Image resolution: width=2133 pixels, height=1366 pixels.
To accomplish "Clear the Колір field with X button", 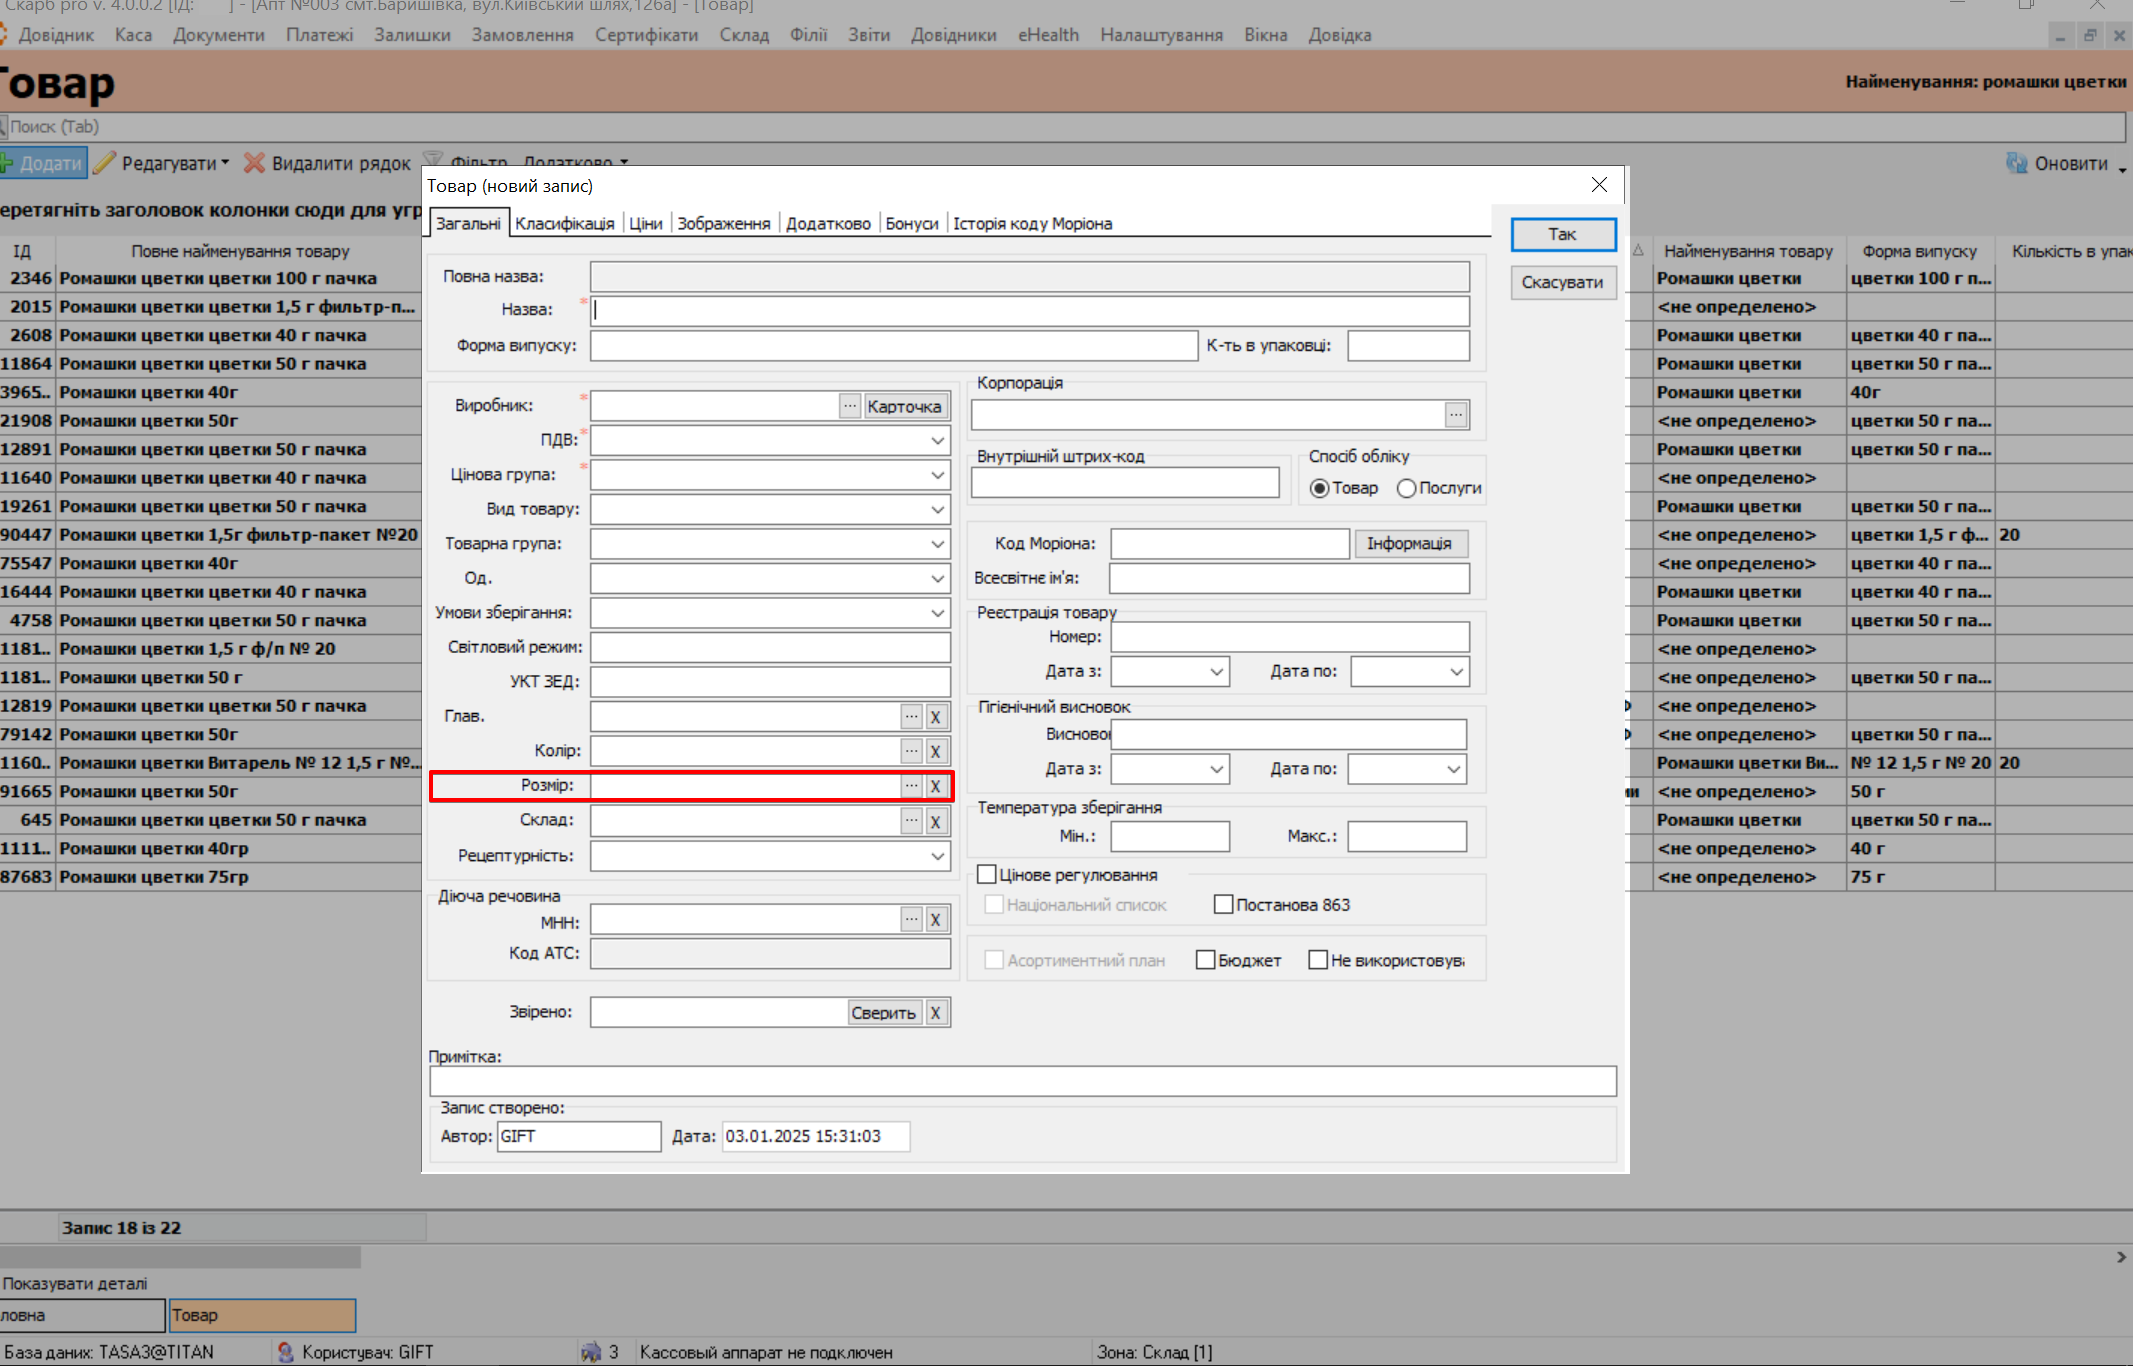I will 935,751.
